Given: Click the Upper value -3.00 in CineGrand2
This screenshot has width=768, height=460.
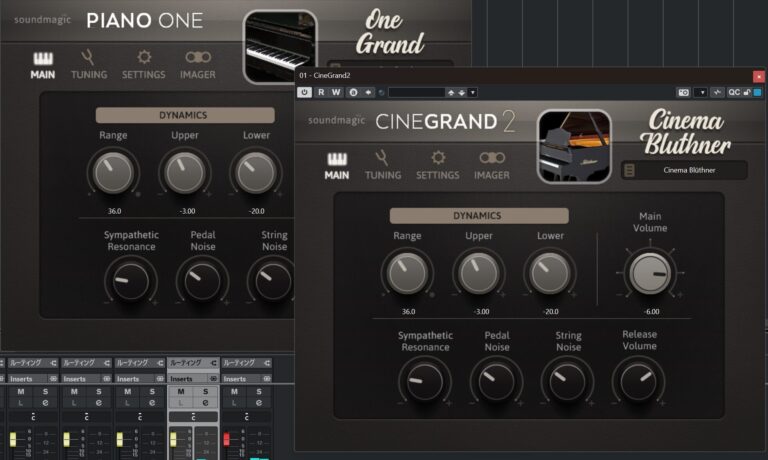Looking at the screenshot, I should pyautogui.click(x=481, y=312).
